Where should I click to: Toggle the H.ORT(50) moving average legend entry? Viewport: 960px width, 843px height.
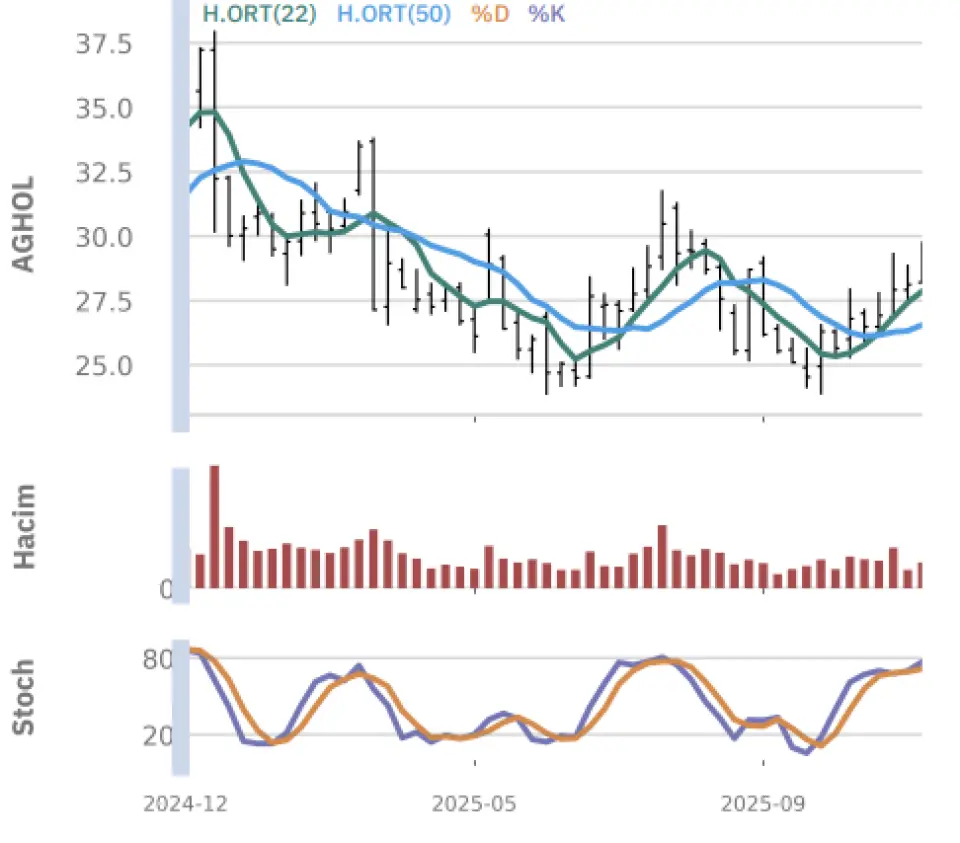pos(393,14)
